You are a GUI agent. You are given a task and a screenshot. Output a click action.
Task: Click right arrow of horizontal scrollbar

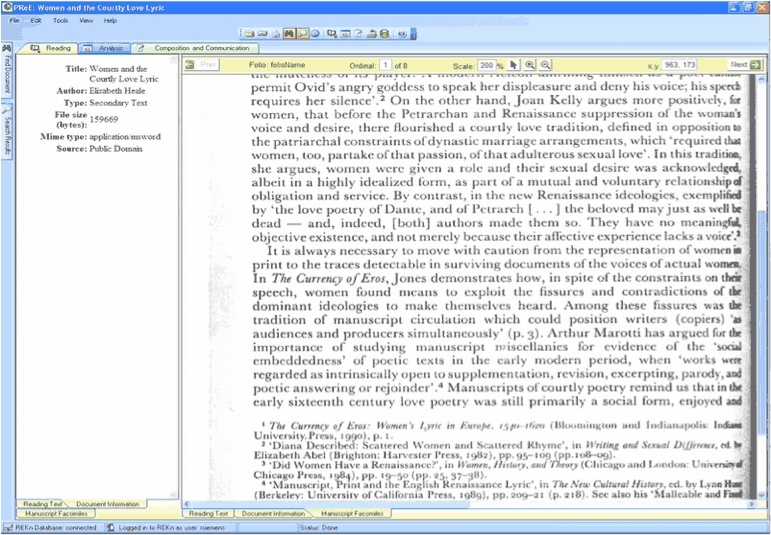pos(751,504)
